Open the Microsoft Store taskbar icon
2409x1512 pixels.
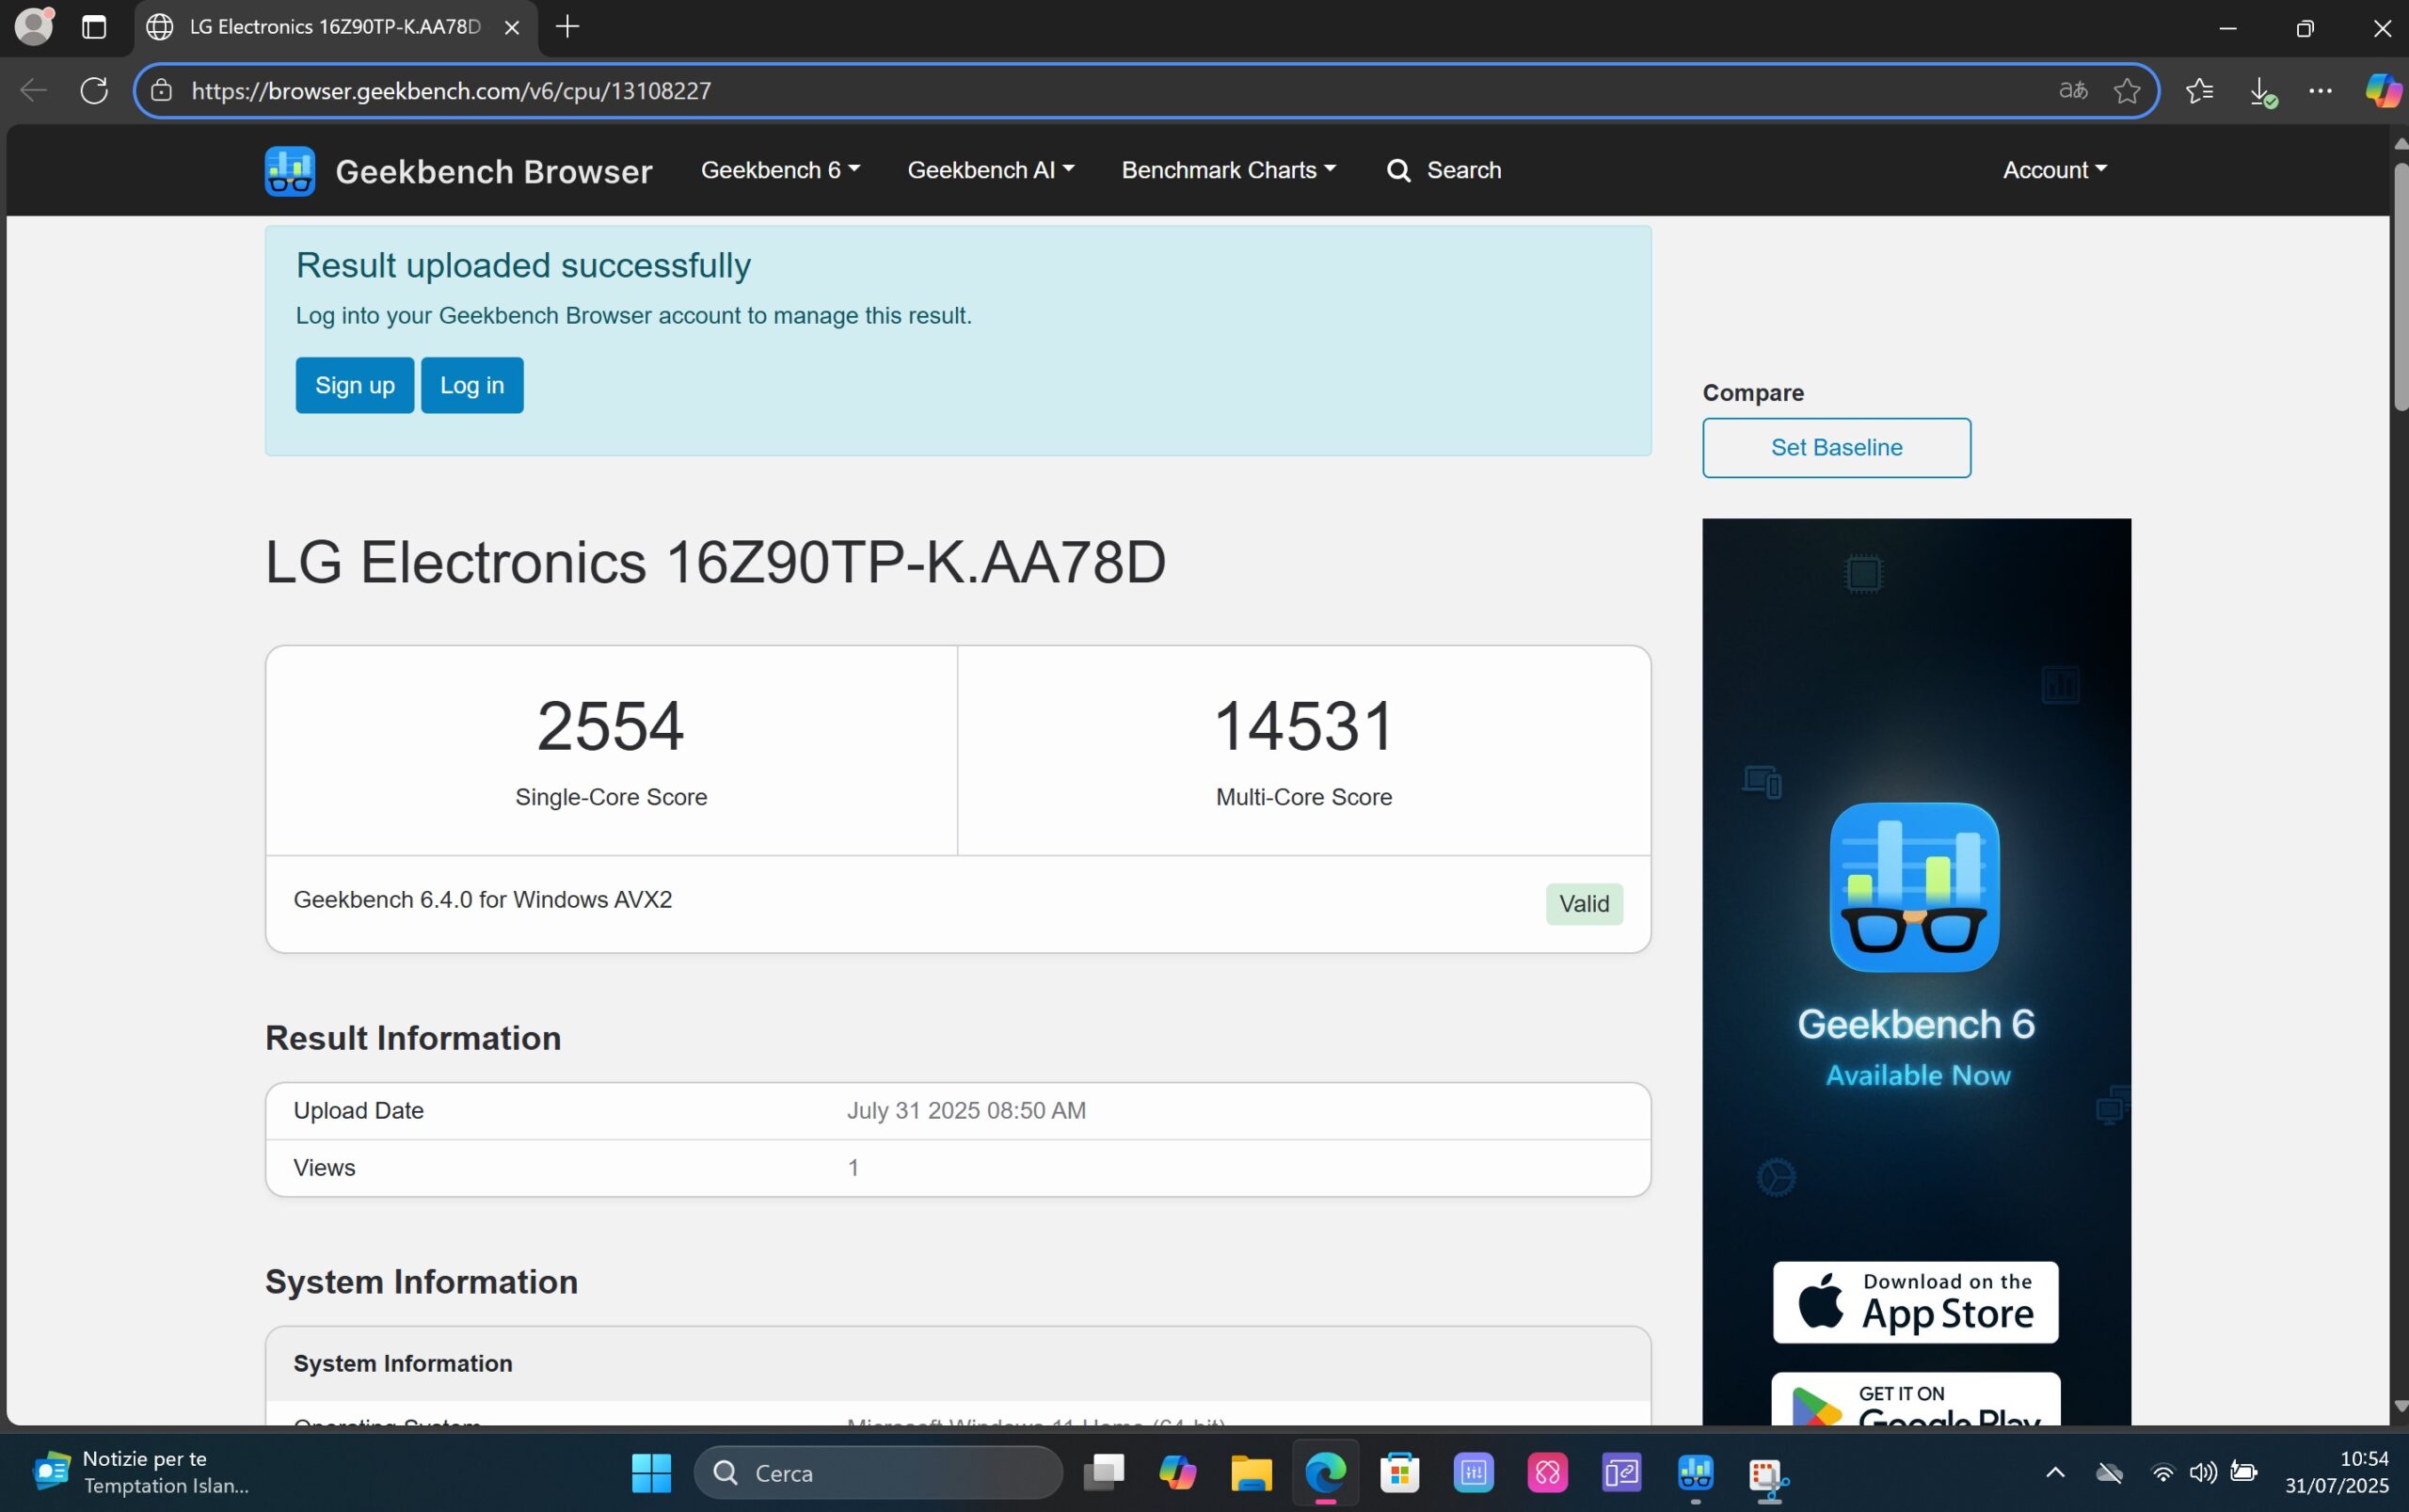tap(1399, 1473)
